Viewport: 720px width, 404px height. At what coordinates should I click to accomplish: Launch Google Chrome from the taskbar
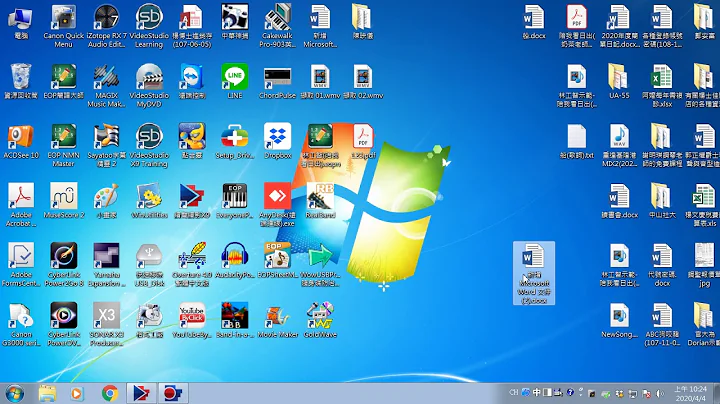pos(110,393)
